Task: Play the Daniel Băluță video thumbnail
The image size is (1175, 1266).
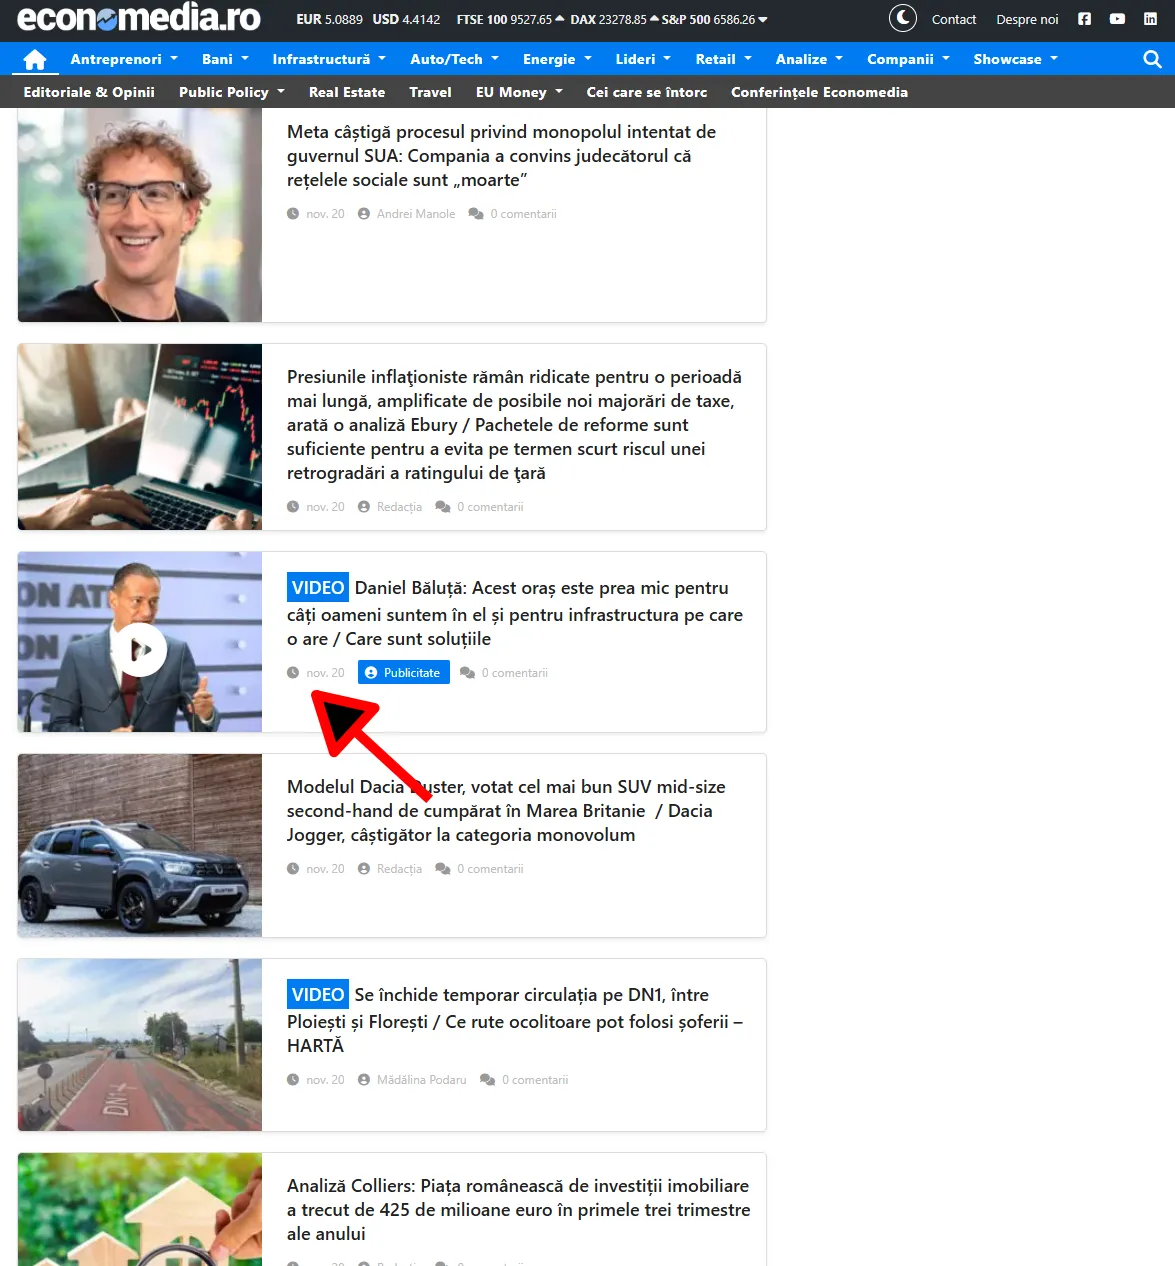Action: 139,649
